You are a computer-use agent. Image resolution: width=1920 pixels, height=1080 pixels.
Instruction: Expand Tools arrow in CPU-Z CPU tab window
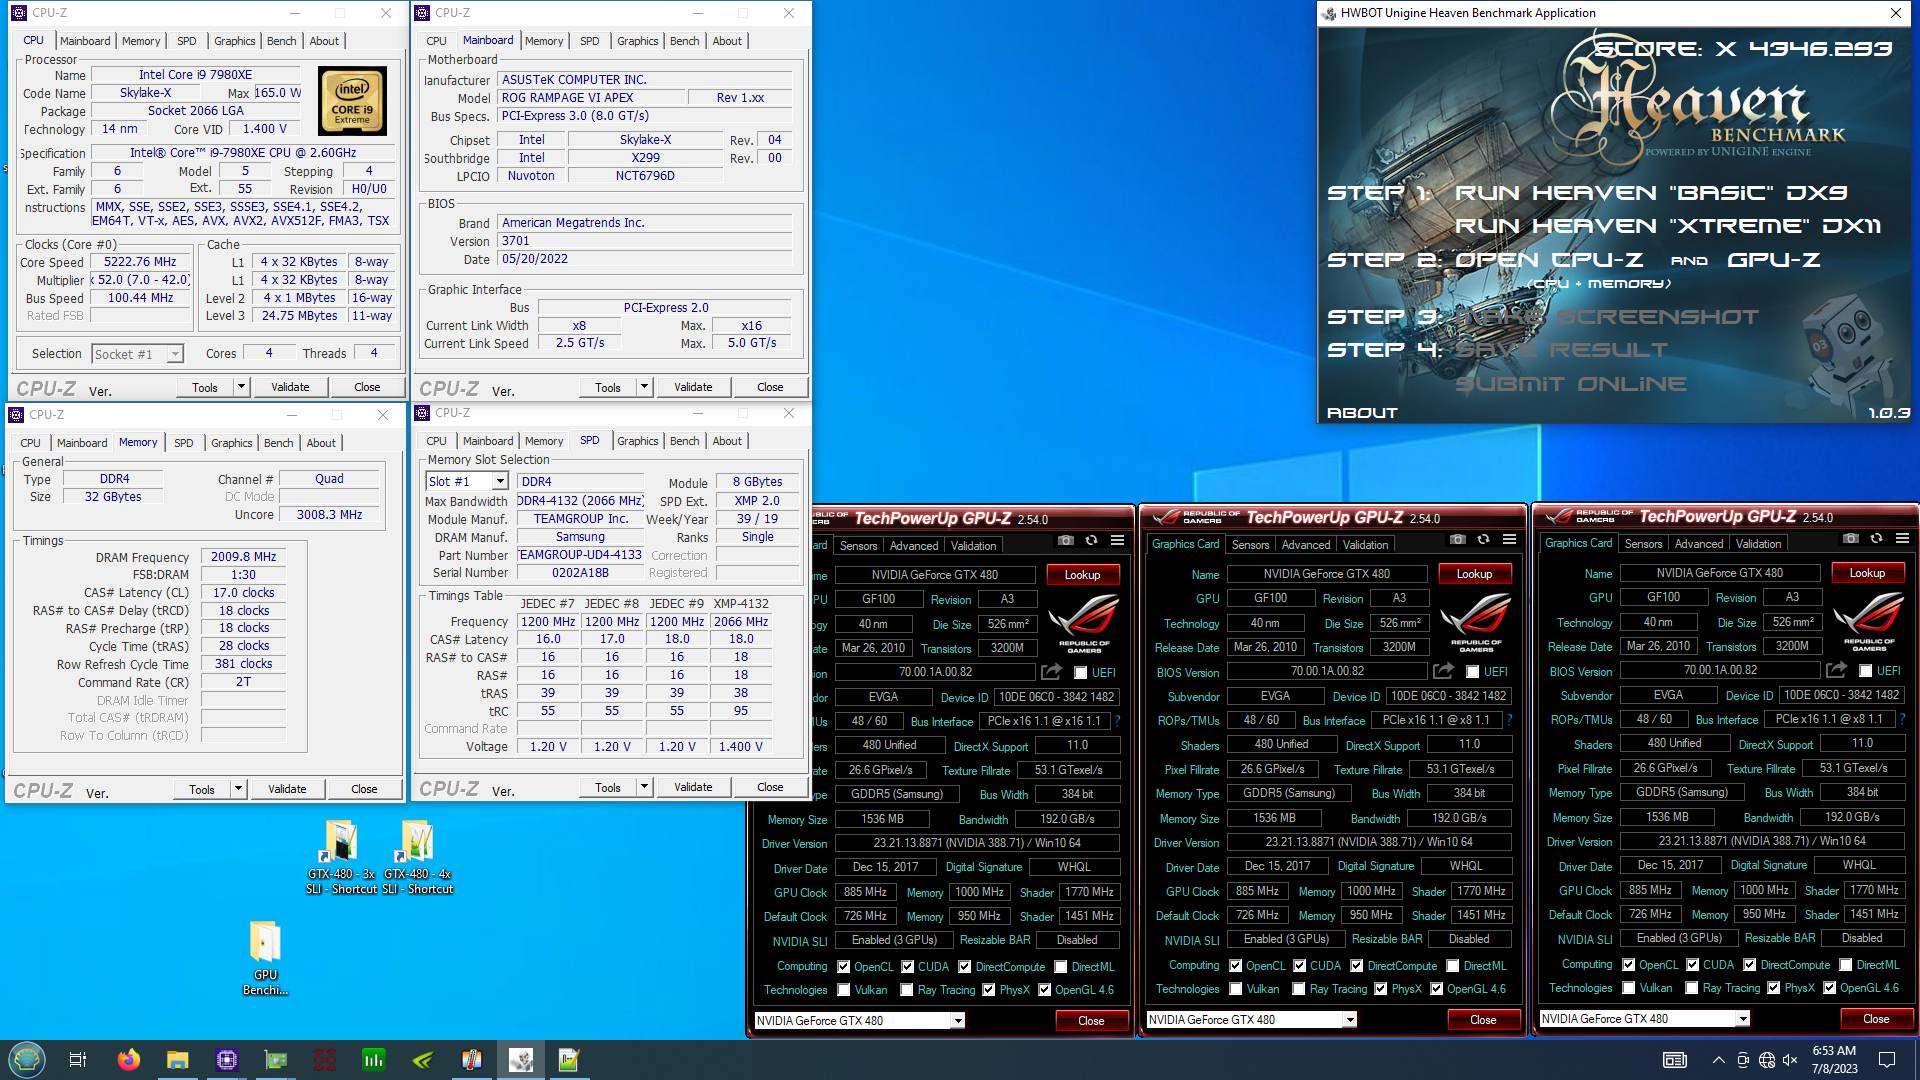(x=241, y=387)
